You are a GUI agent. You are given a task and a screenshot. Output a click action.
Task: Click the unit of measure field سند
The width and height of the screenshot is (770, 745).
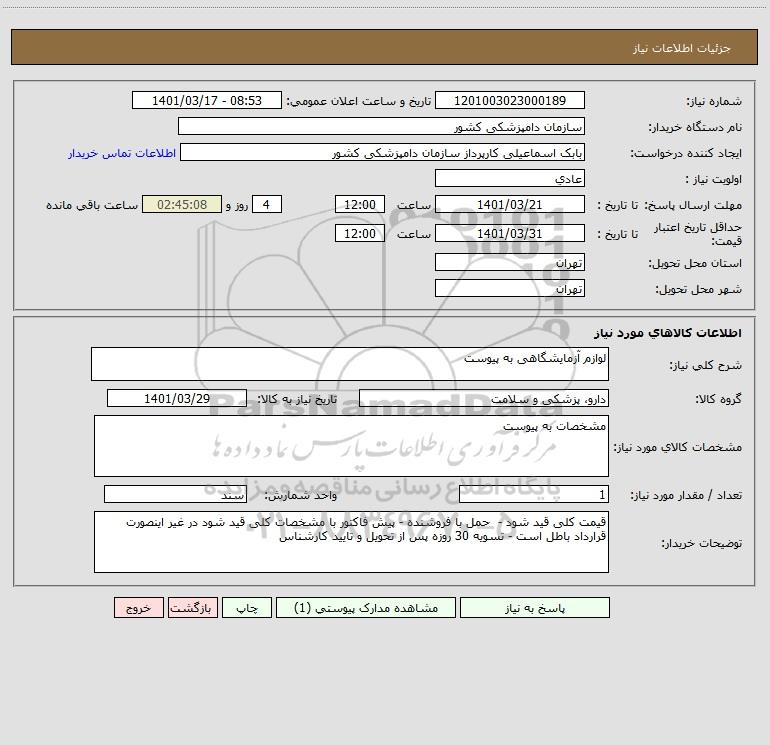coord(175,494)
